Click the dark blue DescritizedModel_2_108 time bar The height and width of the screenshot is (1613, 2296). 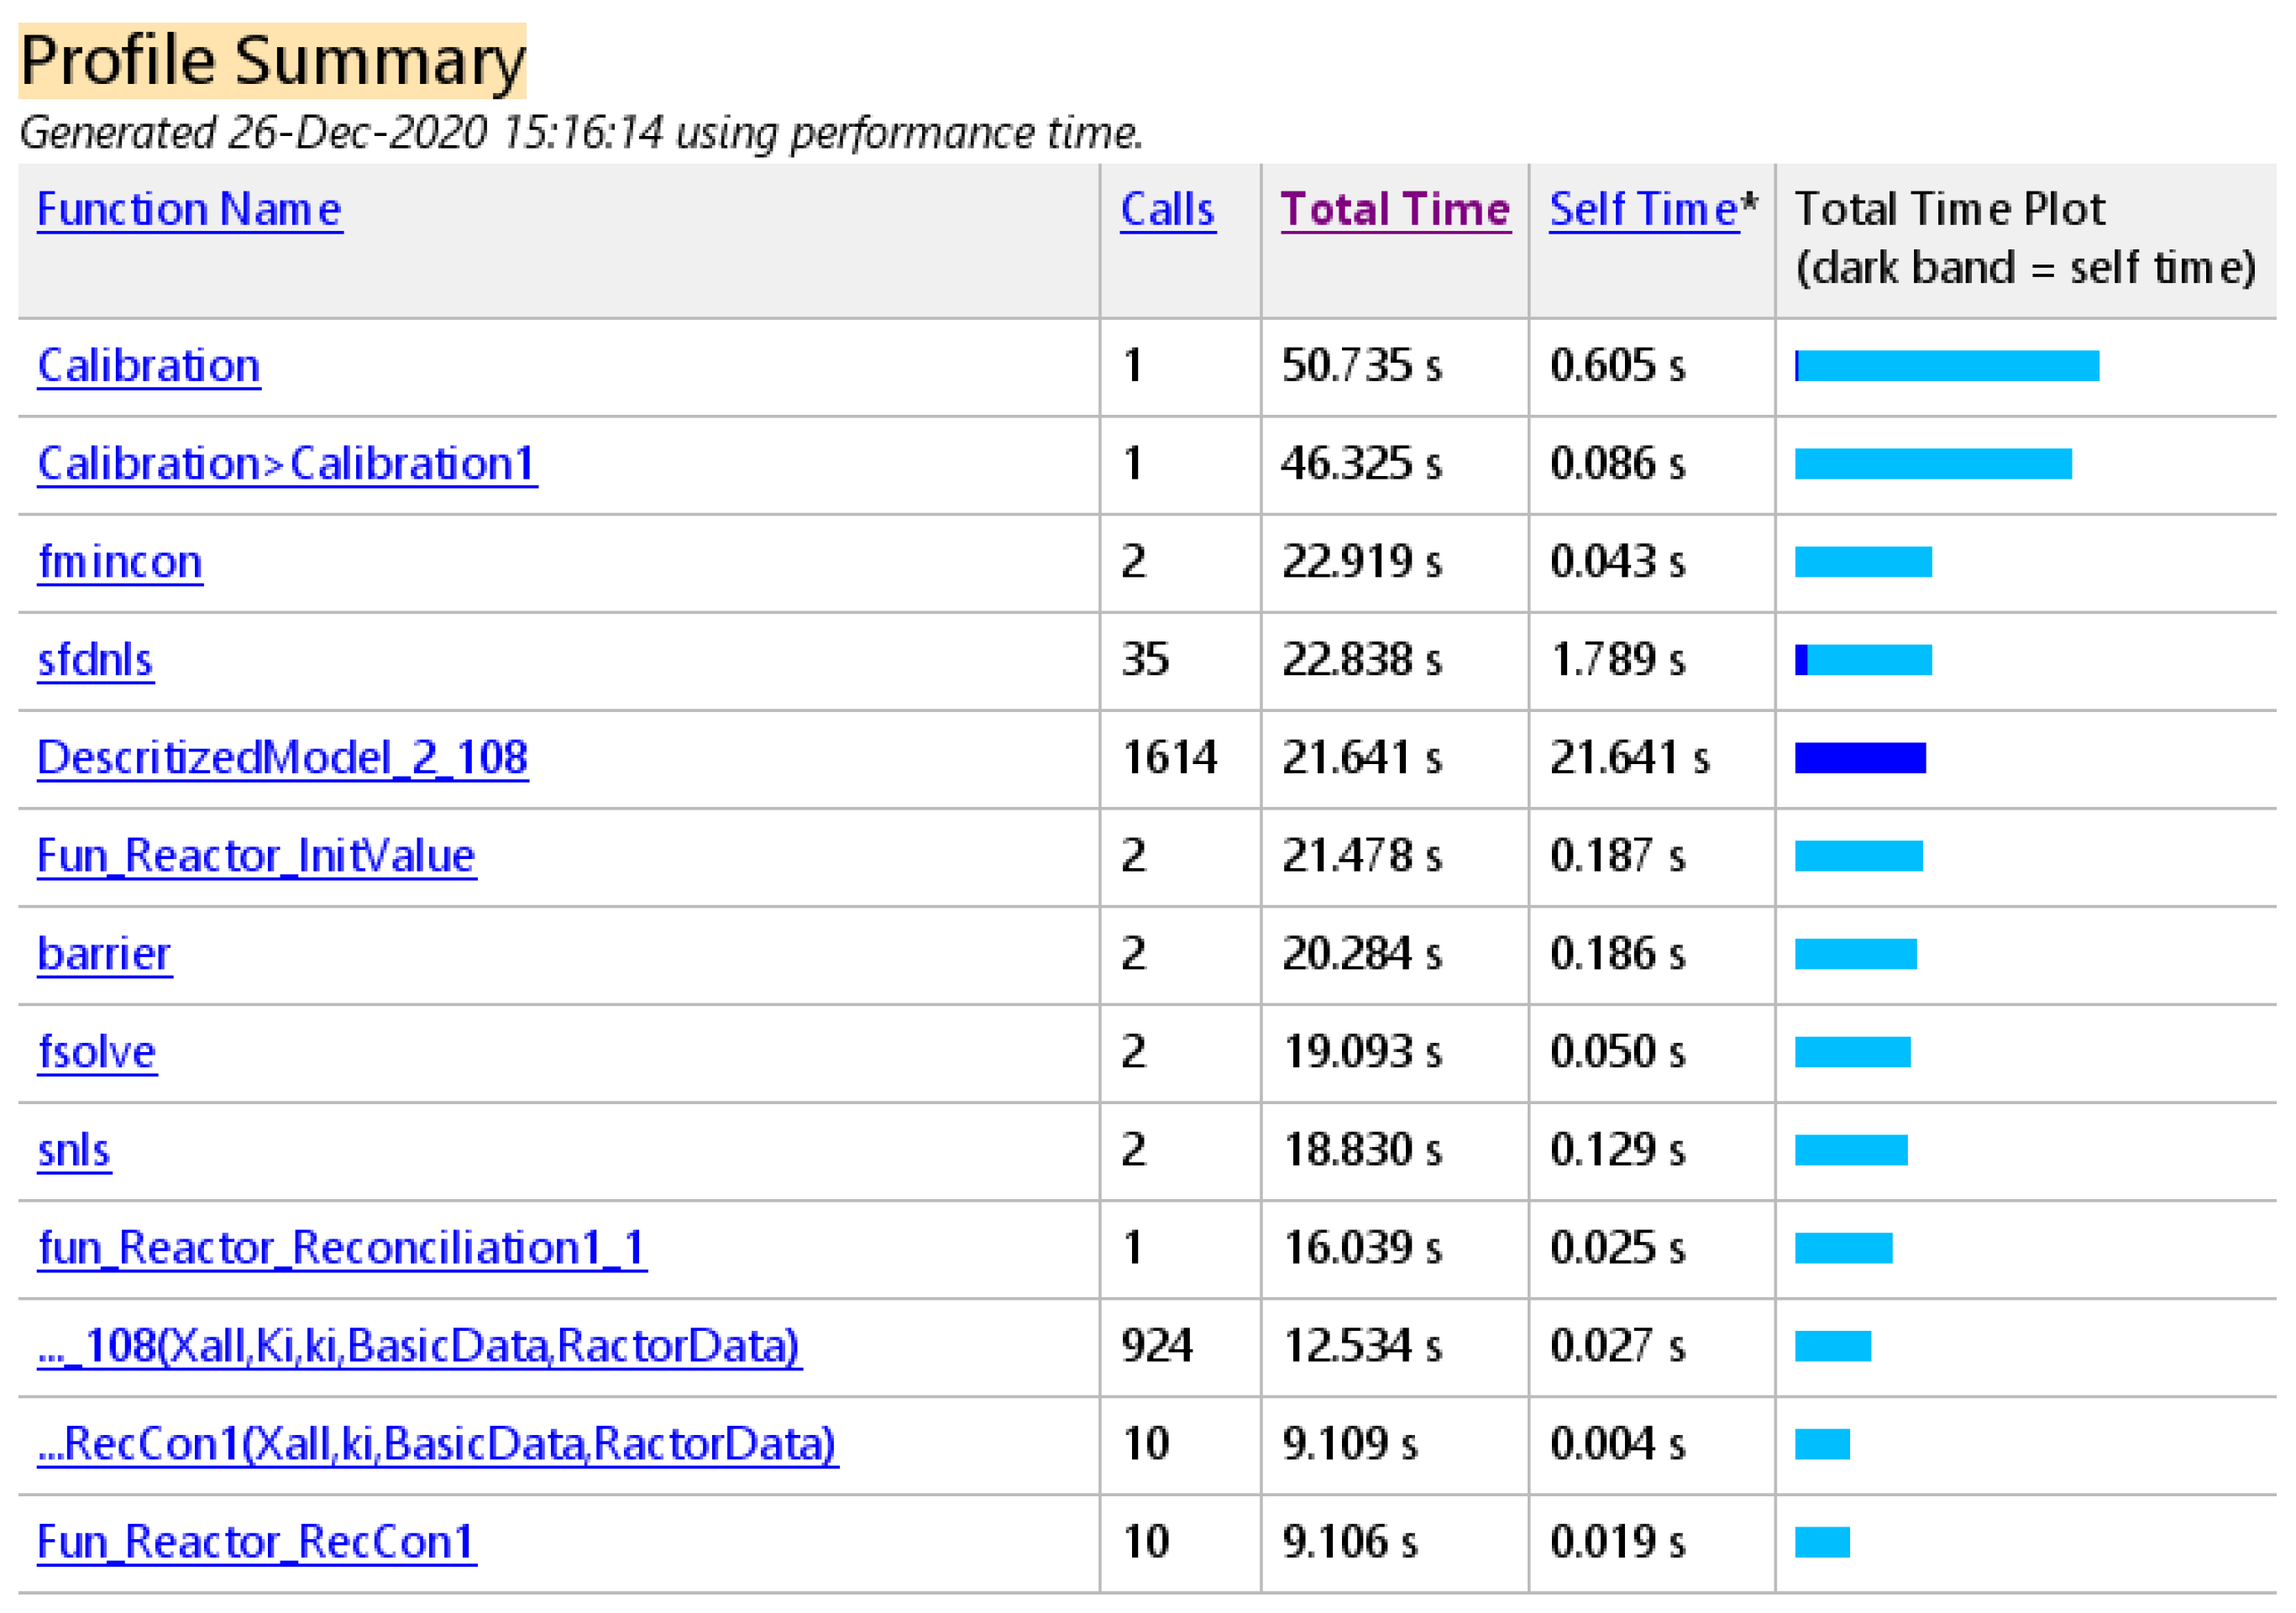point(1860,758)
